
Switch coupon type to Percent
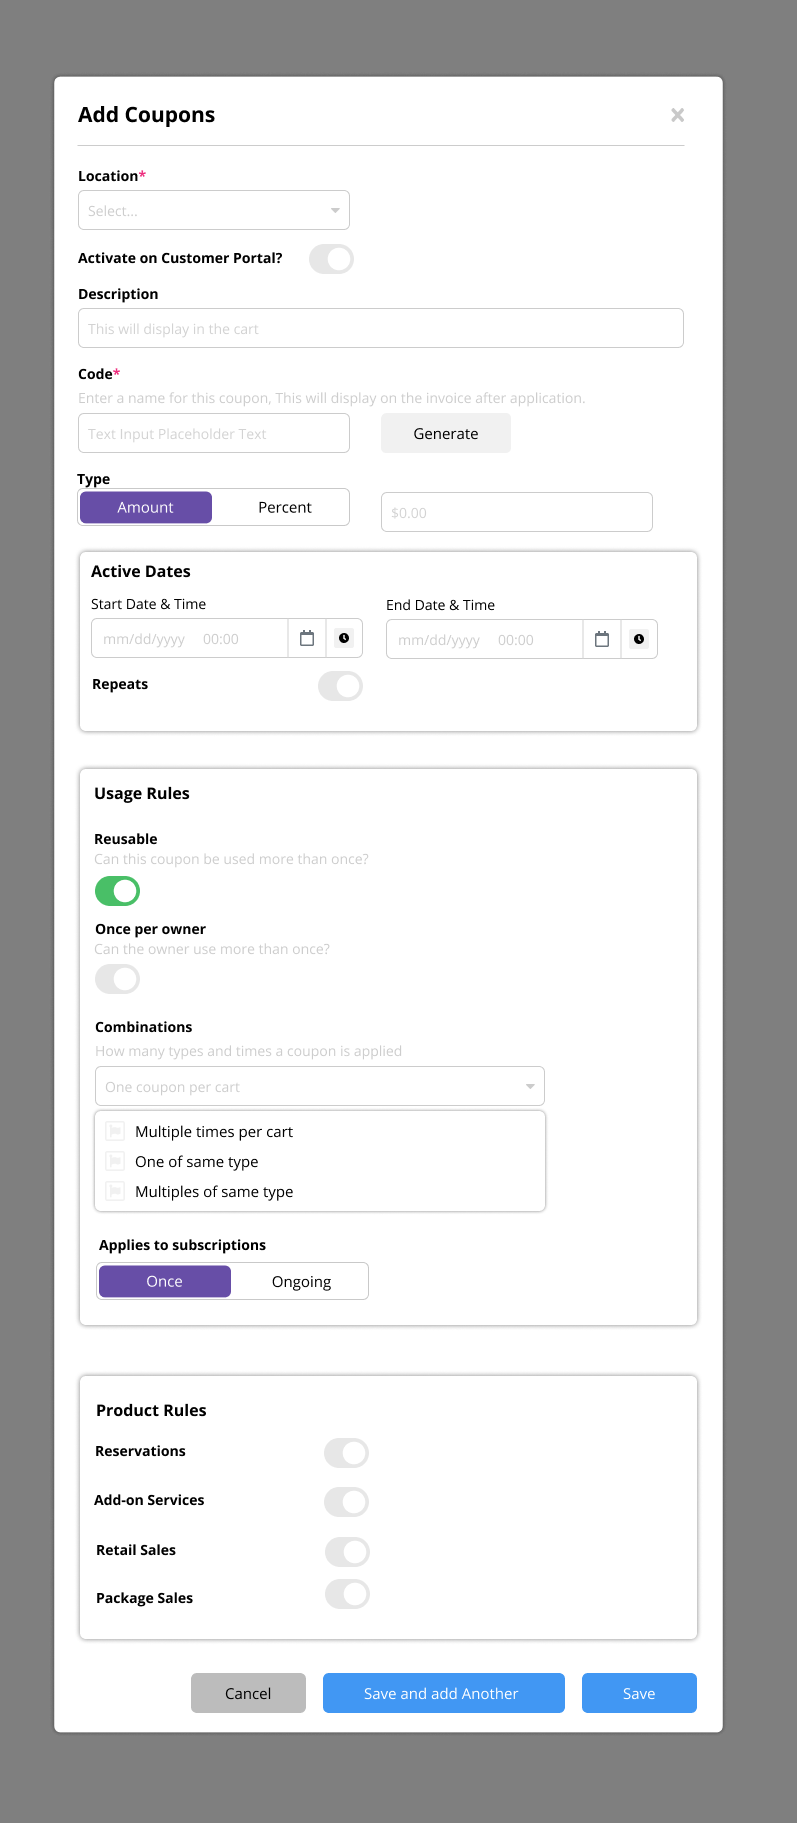click(285, 507)
